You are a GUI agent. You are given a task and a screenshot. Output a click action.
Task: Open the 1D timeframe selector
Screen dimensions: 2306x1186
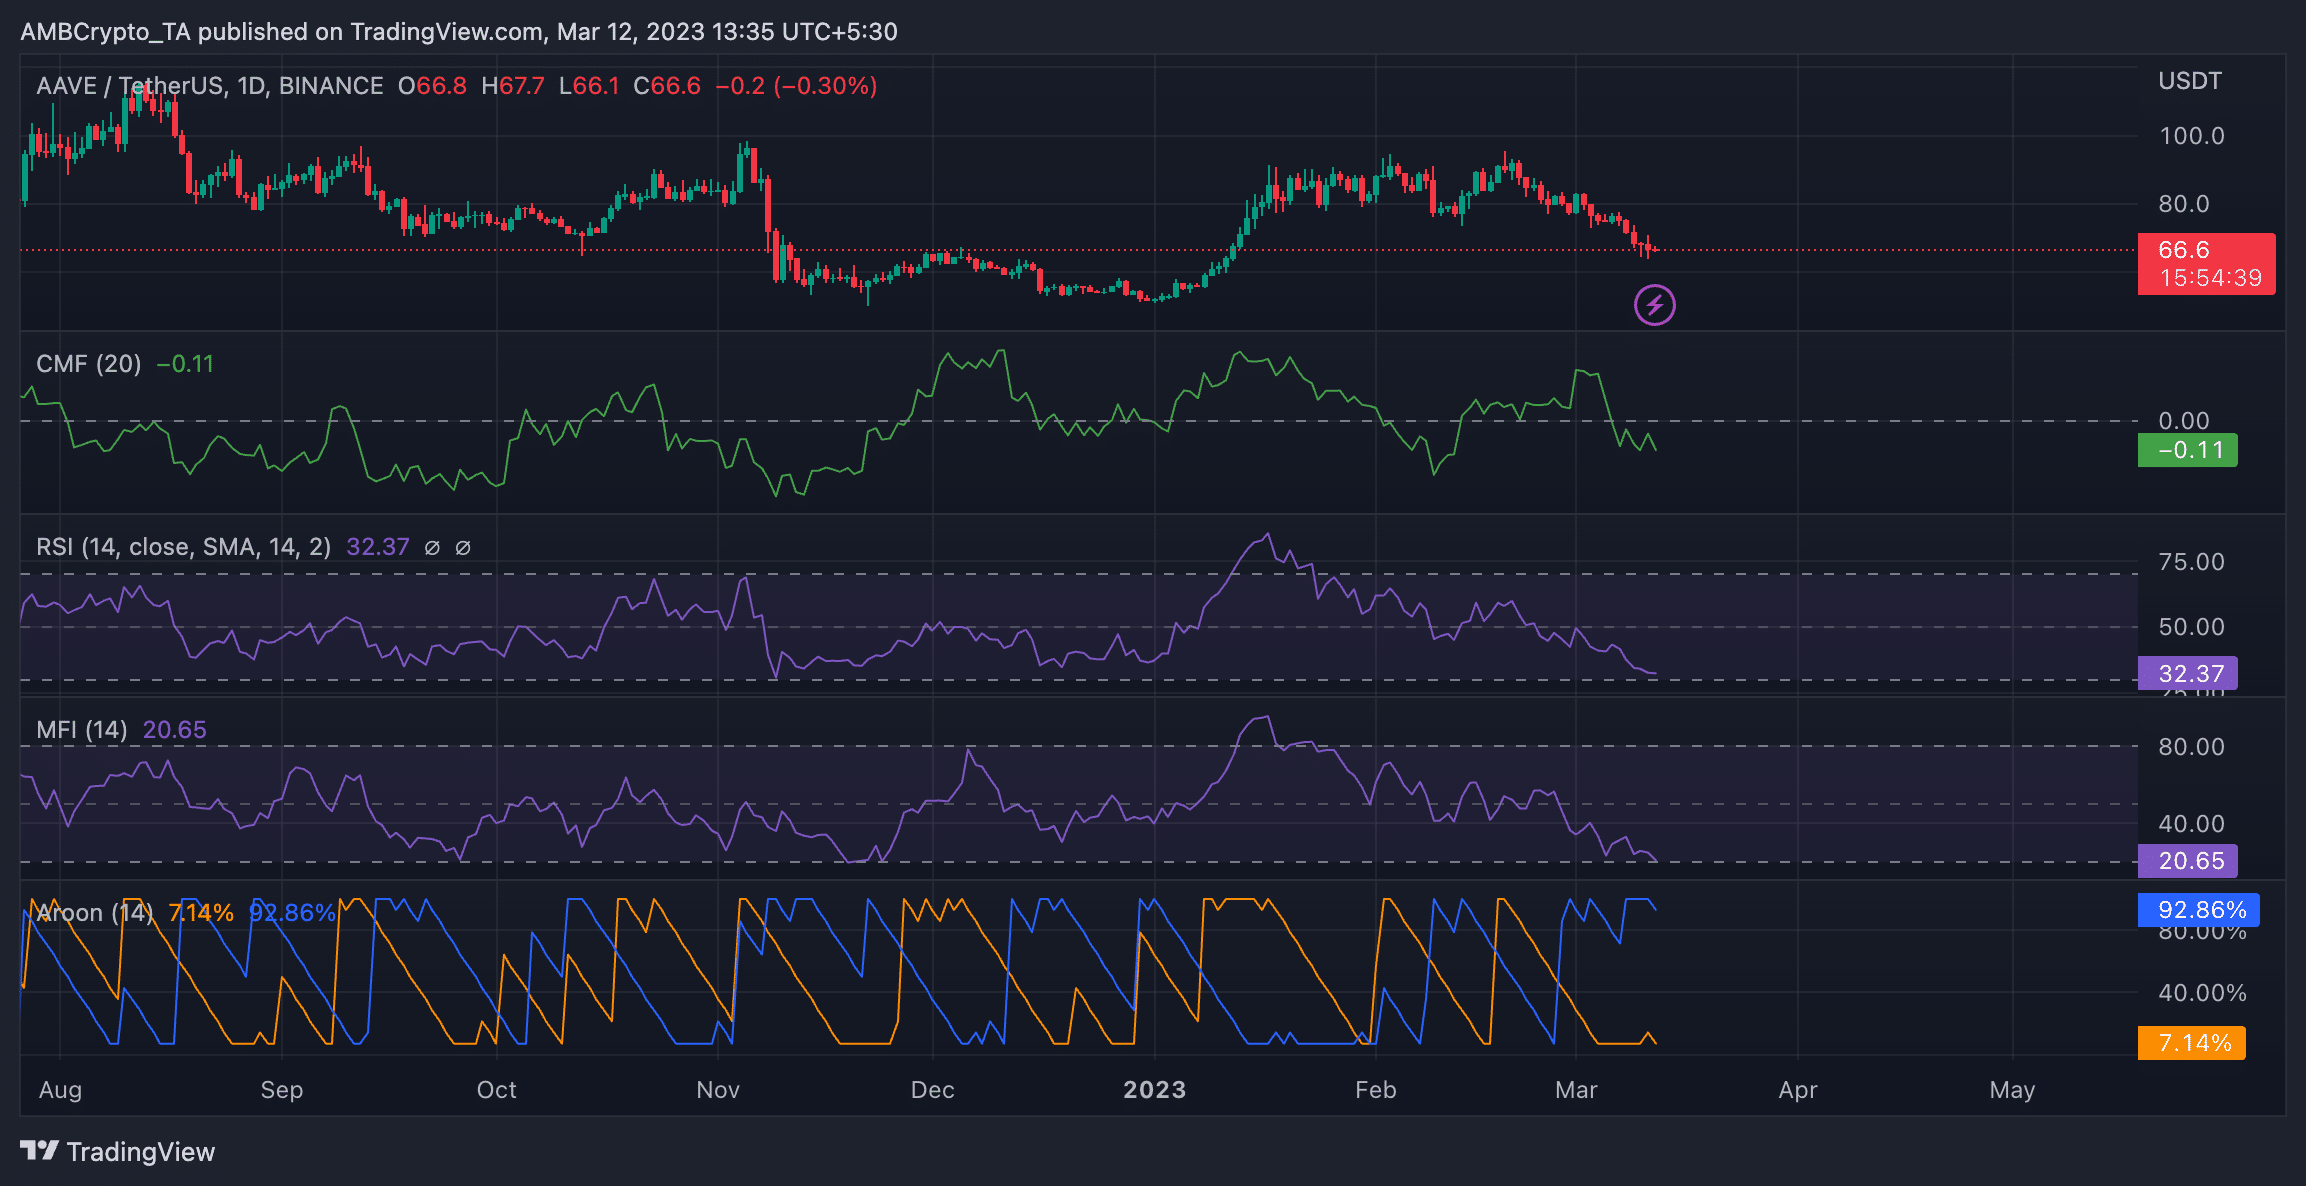pos(253,86)
